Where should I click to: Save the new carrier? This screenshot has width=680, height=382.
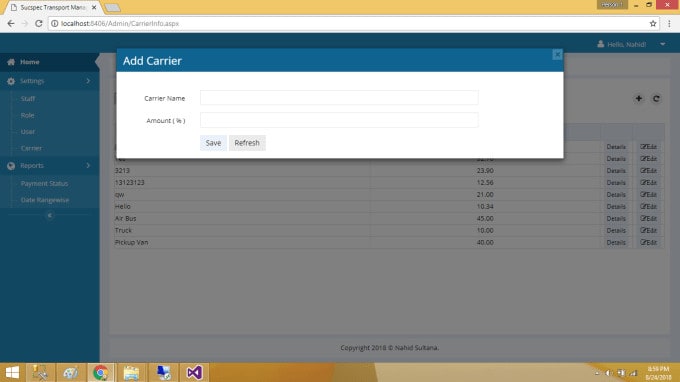(x=213, y=143)
